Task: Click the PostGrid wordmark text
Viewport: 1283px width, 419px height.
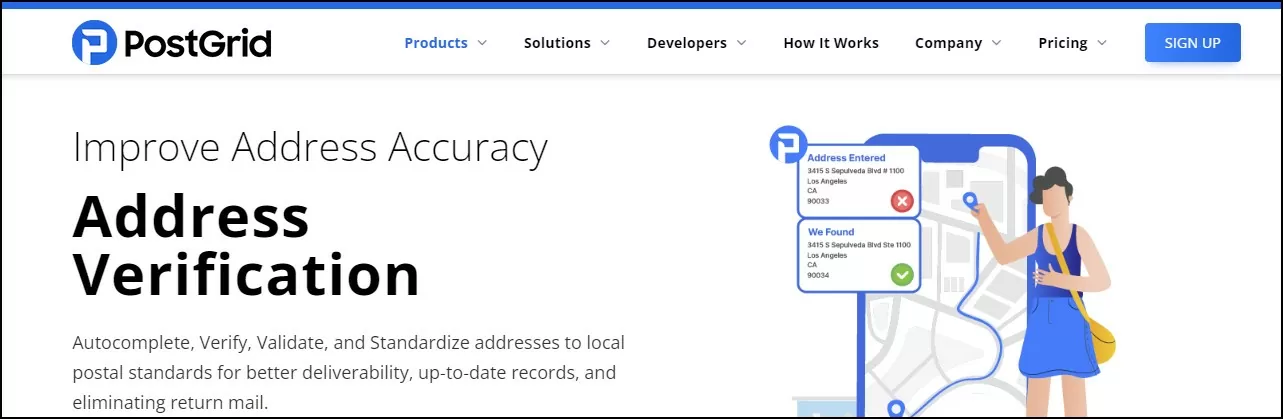Action: pos(197,44)
